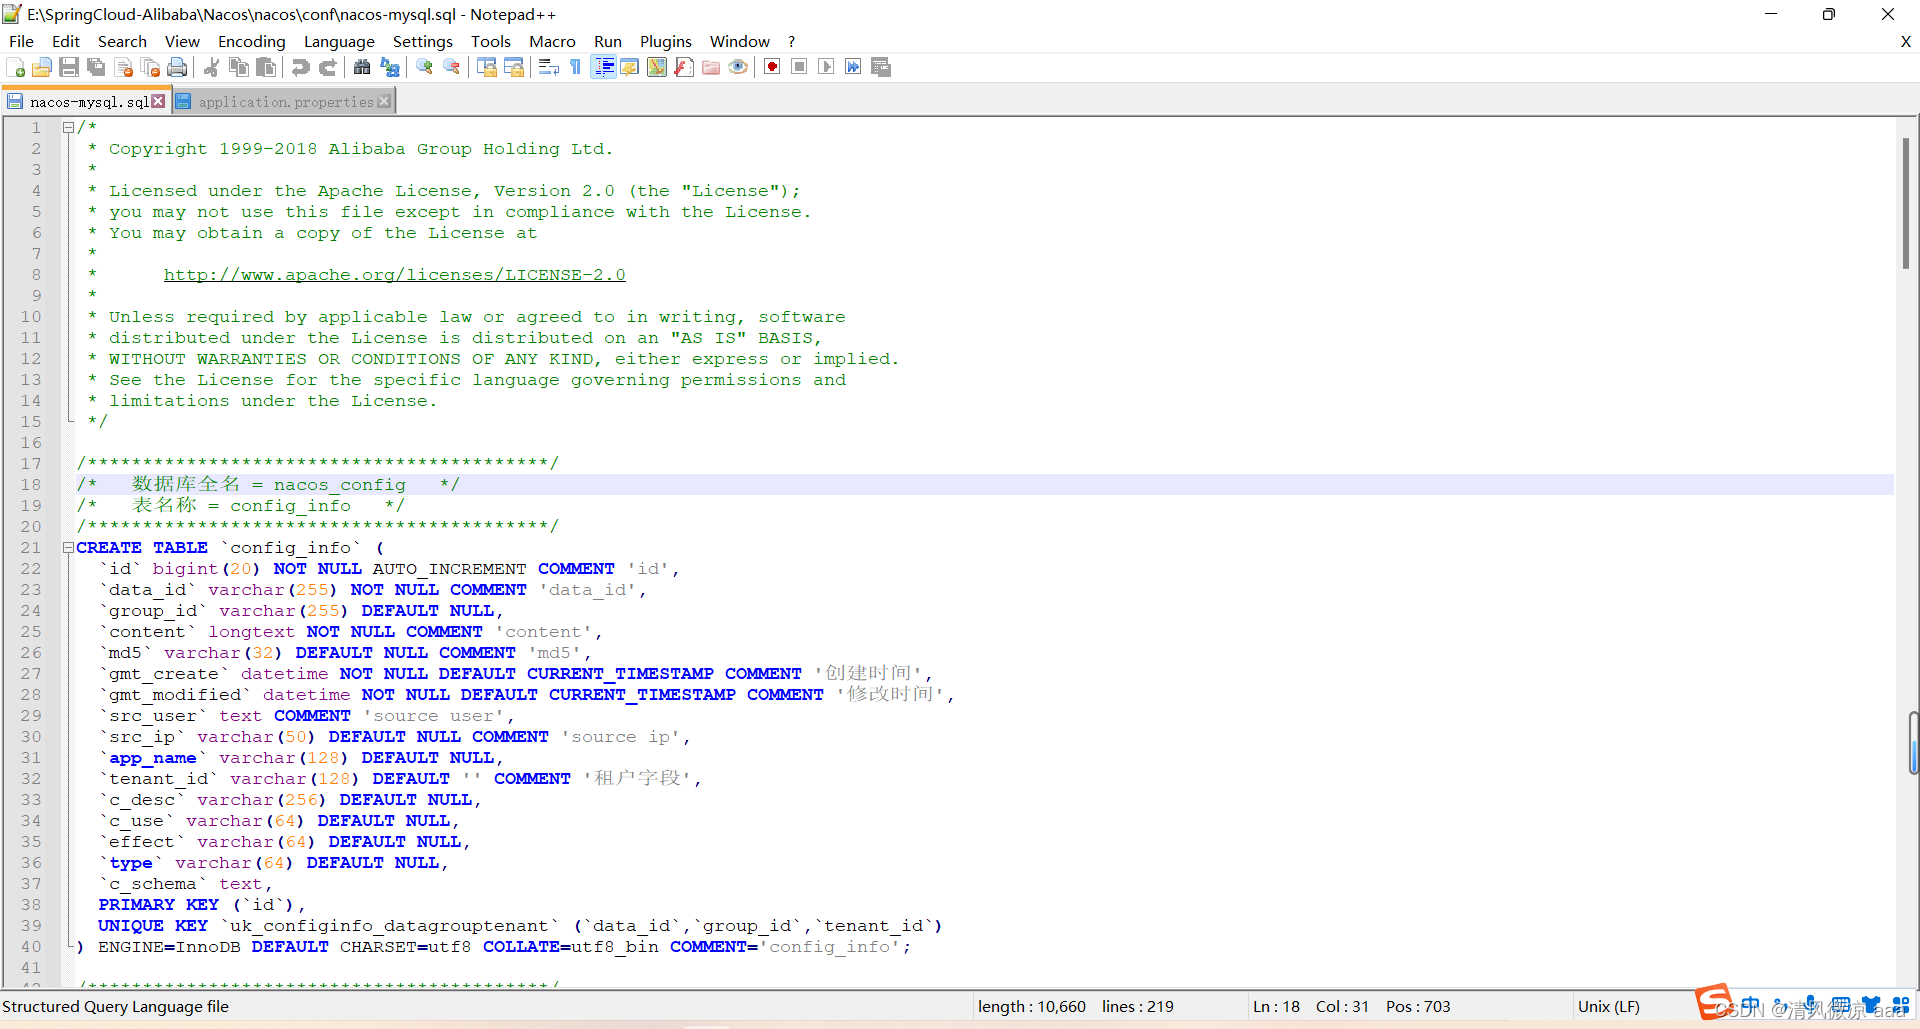Open the Replace dialog toolbar icon

click(390, 67)
